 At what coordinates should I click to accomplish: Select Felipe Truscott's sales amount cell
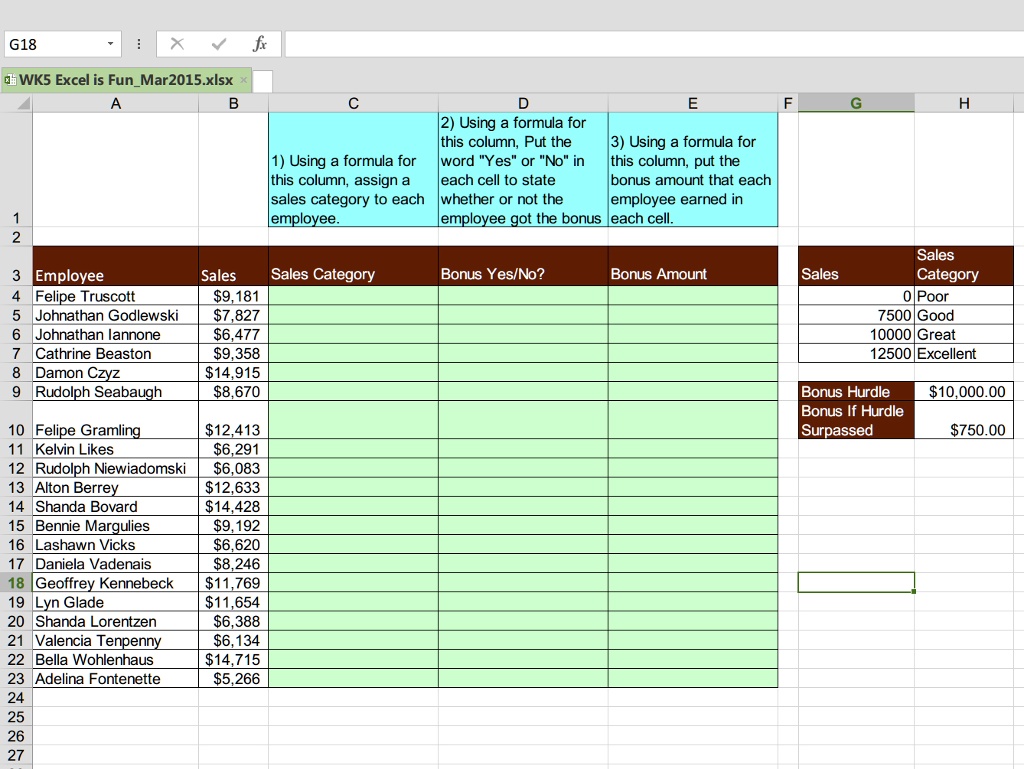coord(233,296)
